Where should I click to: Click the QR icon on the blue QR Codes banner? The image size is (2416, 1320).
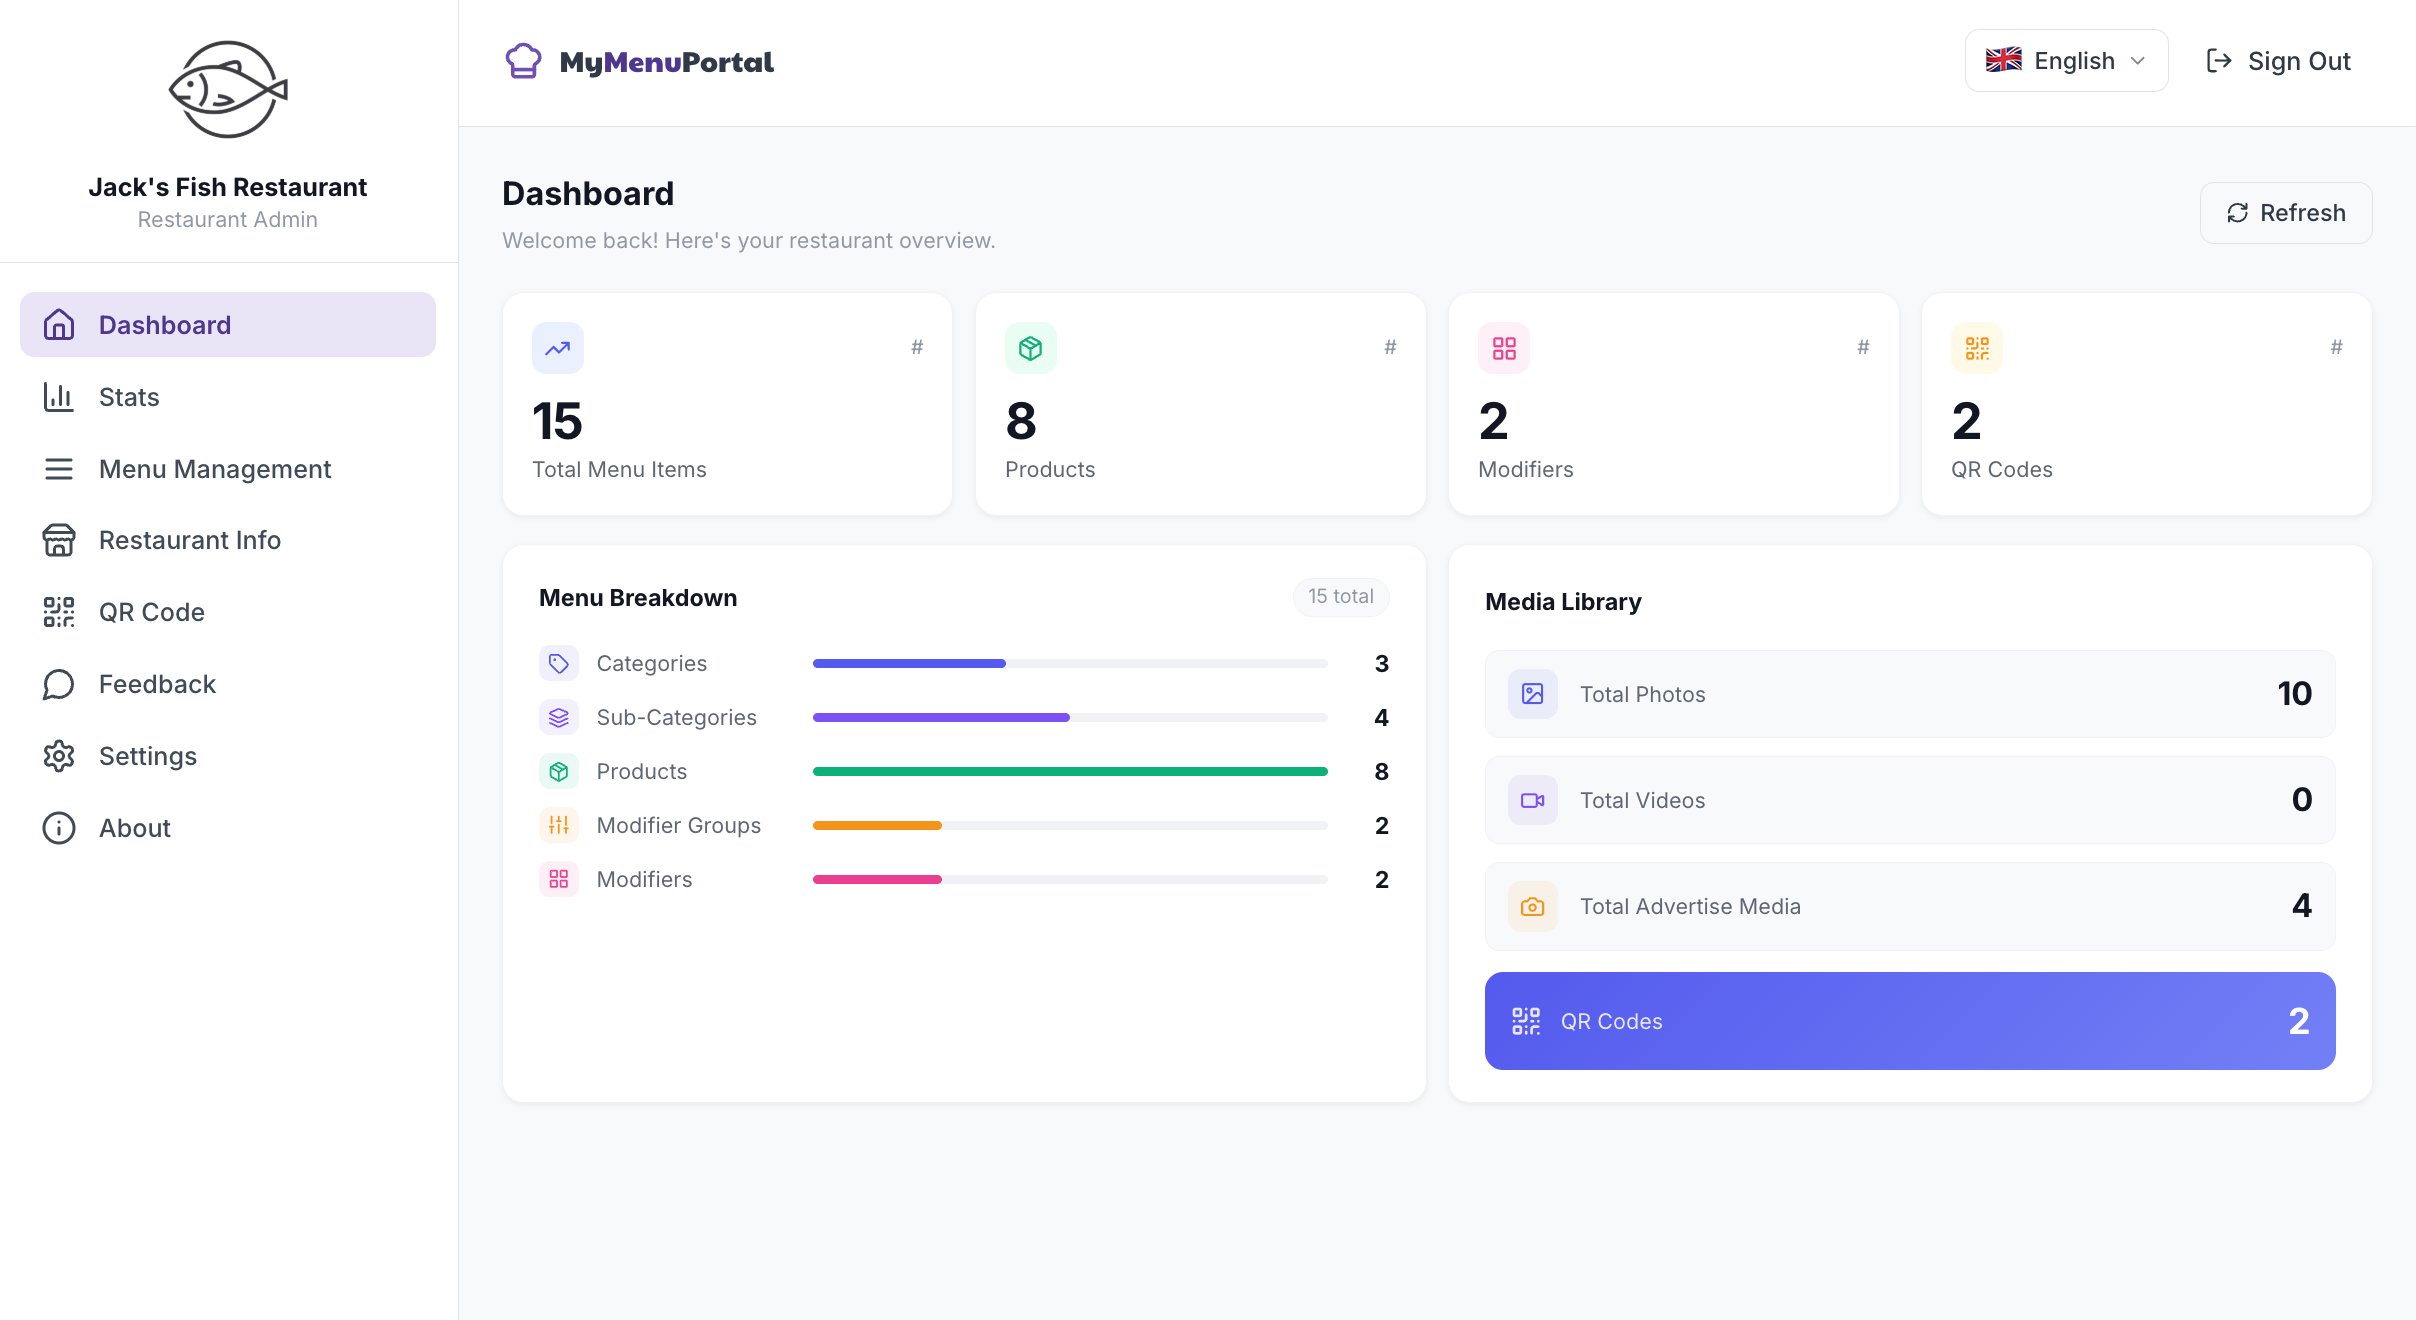pyautogui.click(x=1526, y=1021)
